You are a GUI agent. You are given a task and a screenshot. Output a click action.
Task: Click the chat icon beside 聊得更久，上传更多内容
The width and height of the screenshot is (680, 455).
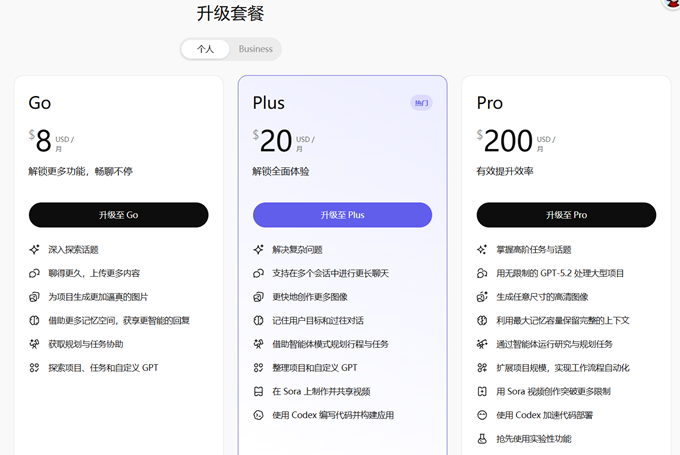[x=34, y=273]
